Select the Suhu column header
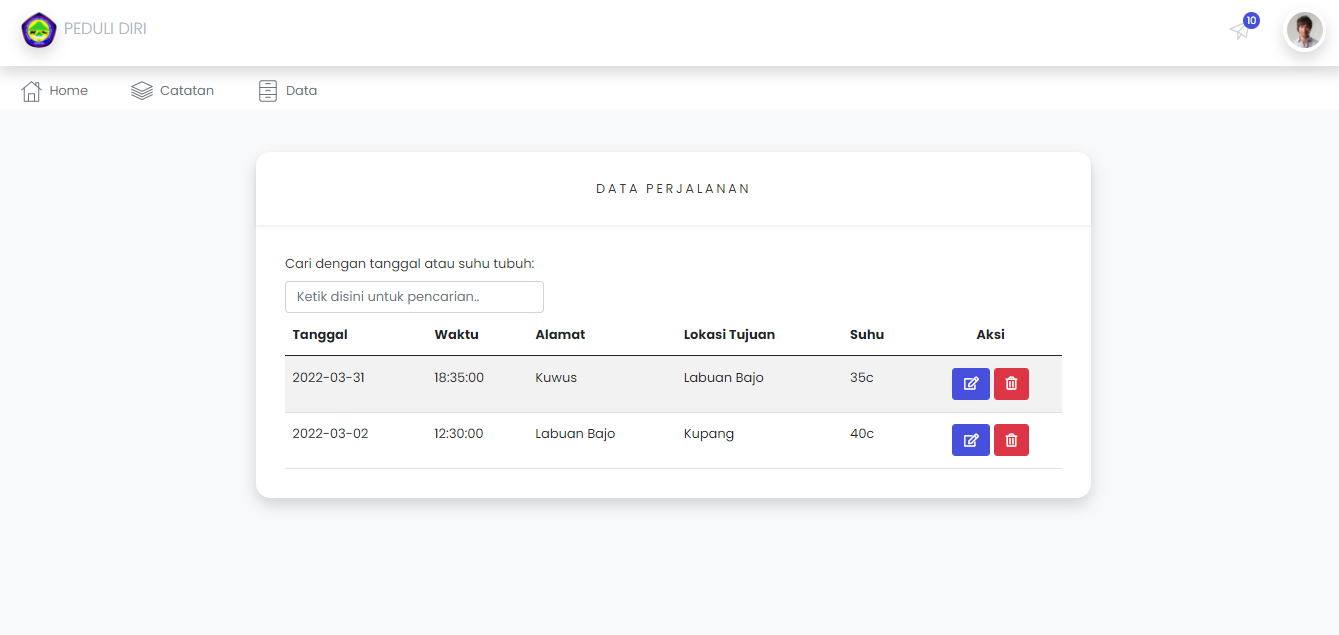Screen dimensions: 1339x635 pyautogui.click(x=866, y=334)
